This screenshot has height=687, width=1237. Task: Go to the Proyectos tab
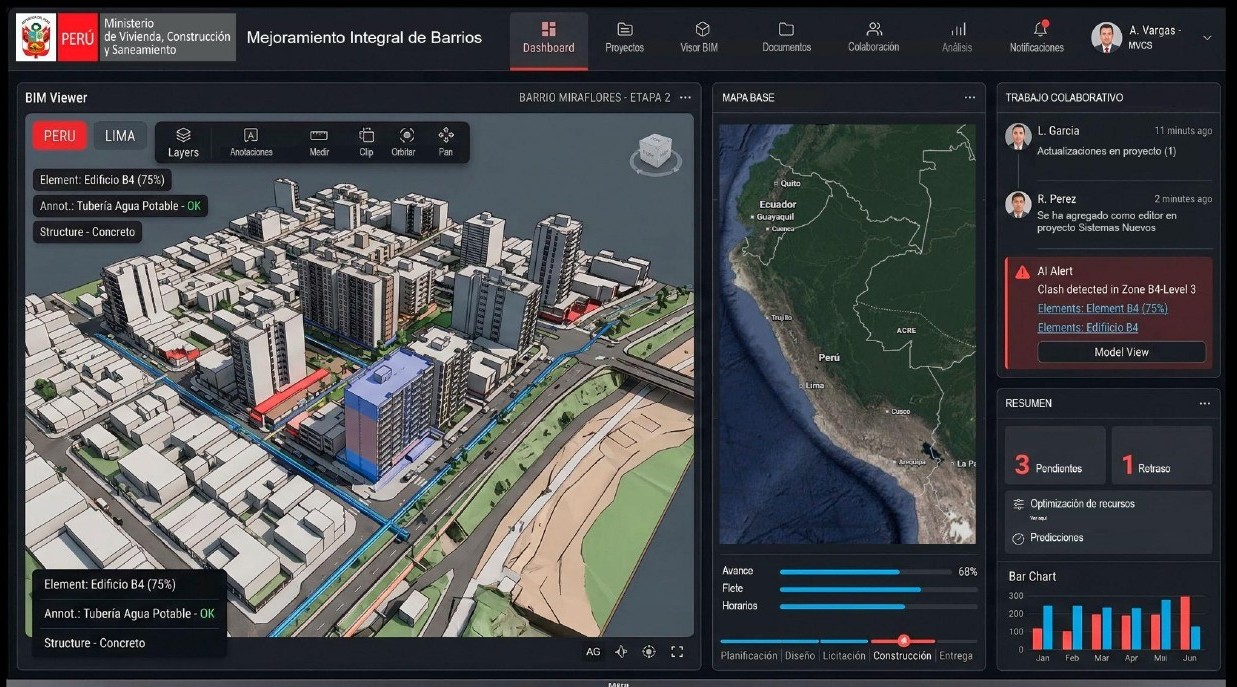(x=625, y=38)
